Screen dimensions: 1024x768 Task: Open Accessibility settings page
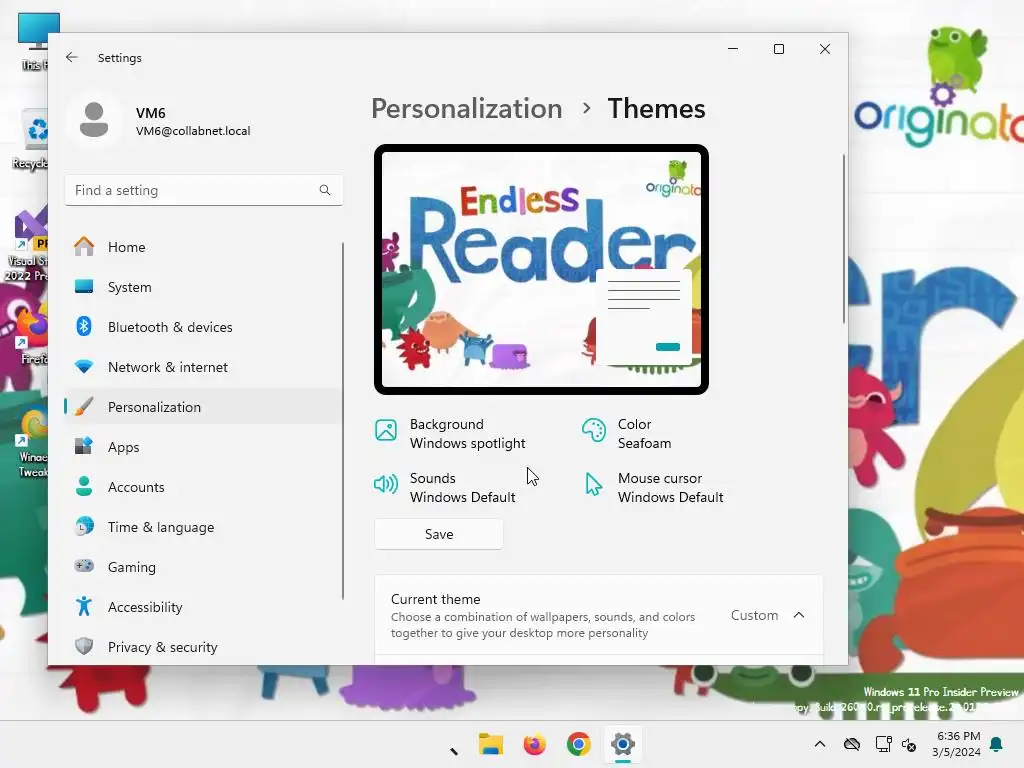click(x=203, y=606)
